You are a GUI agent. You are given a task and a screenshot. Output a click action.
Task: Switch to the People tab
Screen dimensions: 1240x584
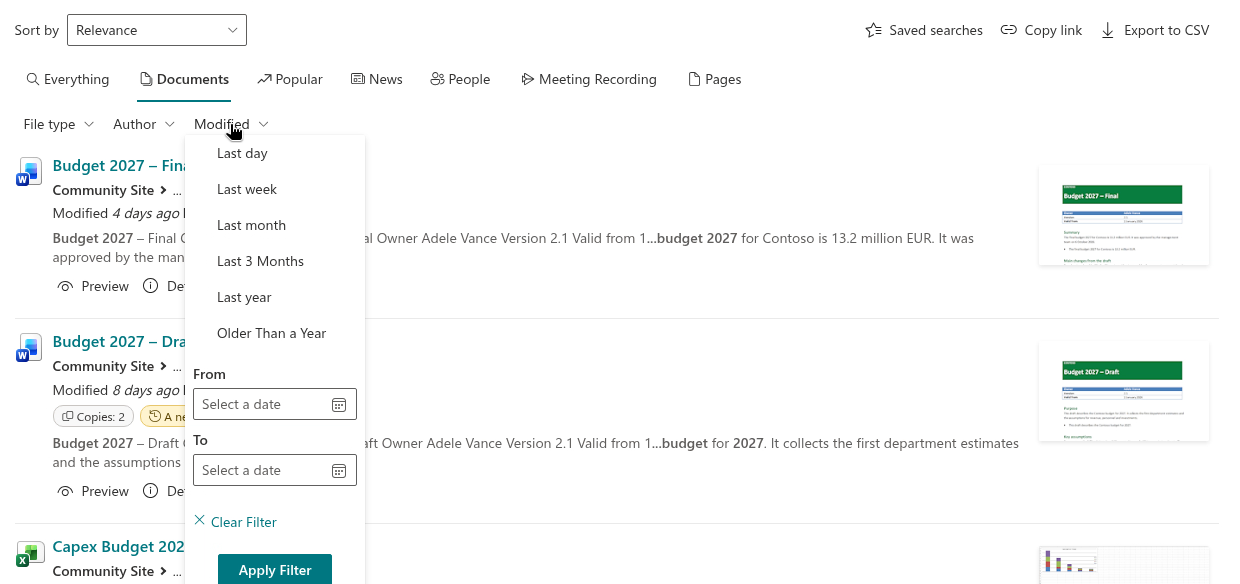click(460, 79)
